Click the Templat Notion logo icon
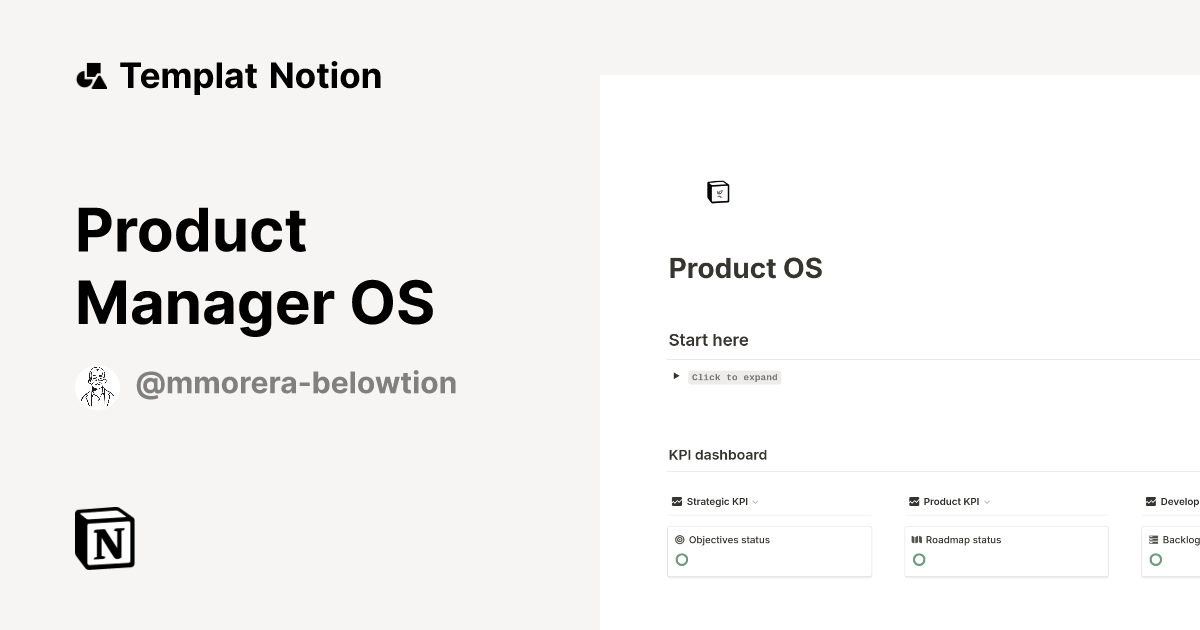 [91, 75]
